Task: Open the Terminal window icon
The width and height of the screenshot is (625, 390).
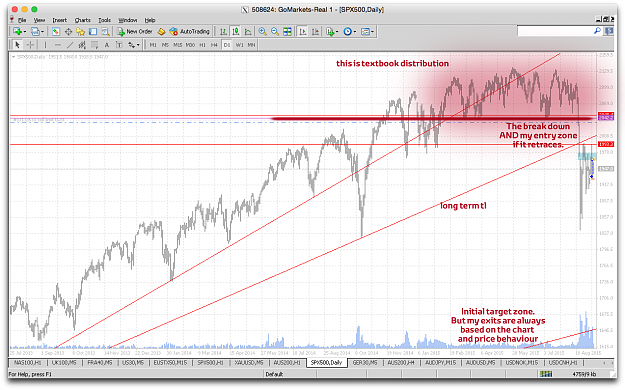Action: point(93,32)
